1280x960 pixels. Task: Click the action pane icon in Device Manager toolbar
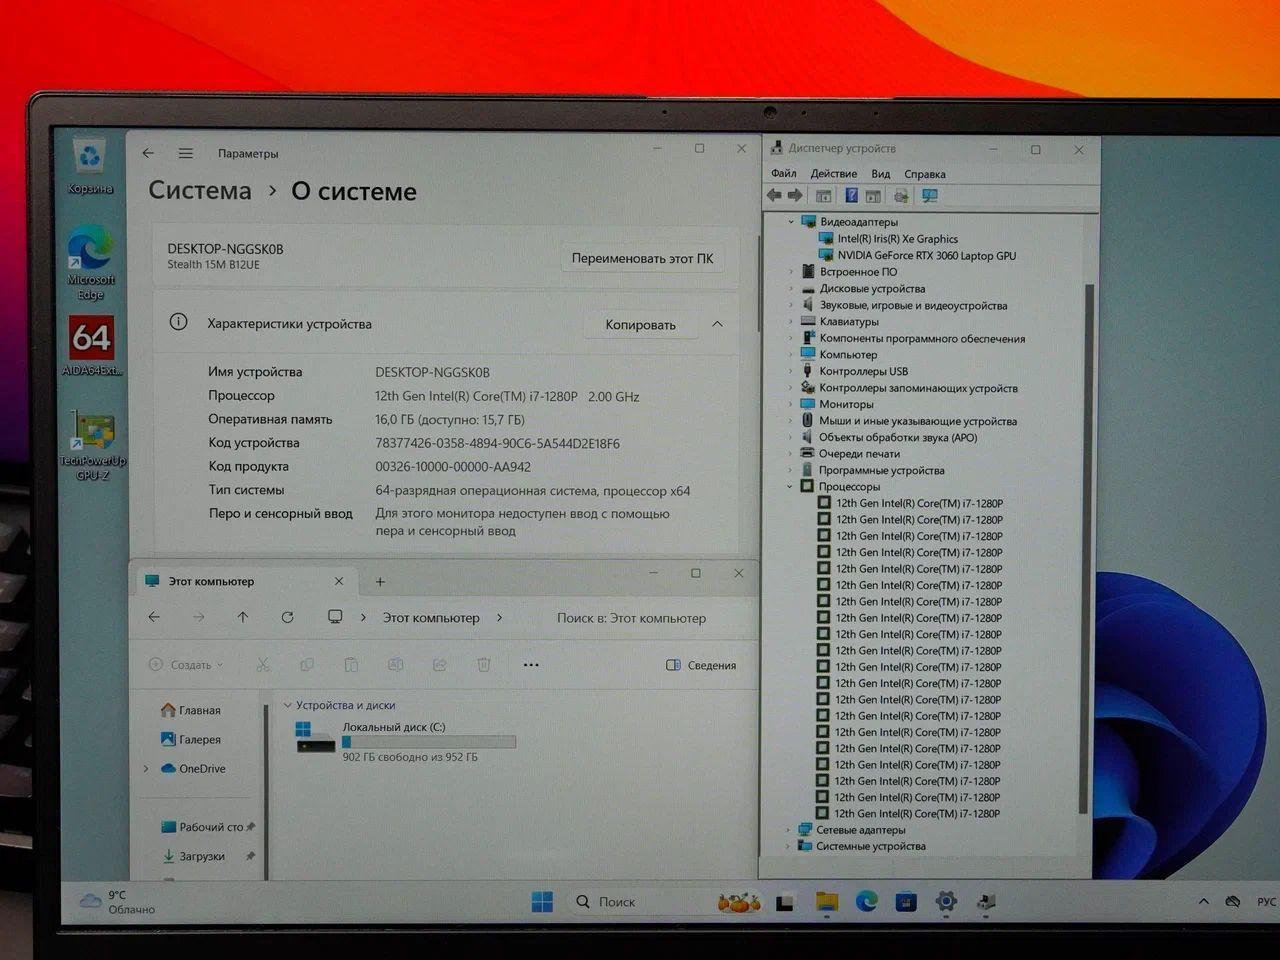(x=873, y=196)
